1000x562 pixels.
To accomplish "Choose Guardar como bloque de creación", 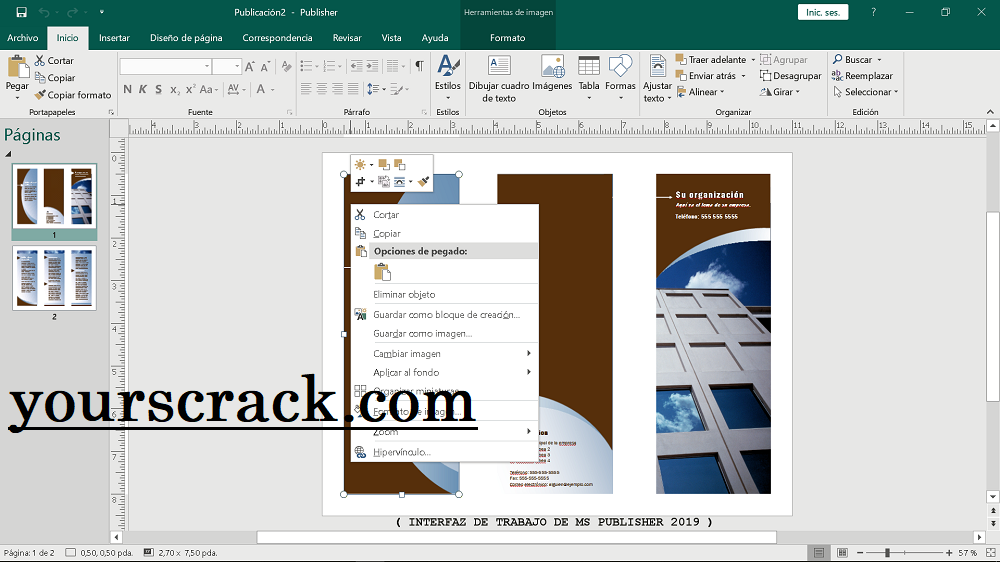I will tap(445, 314).
